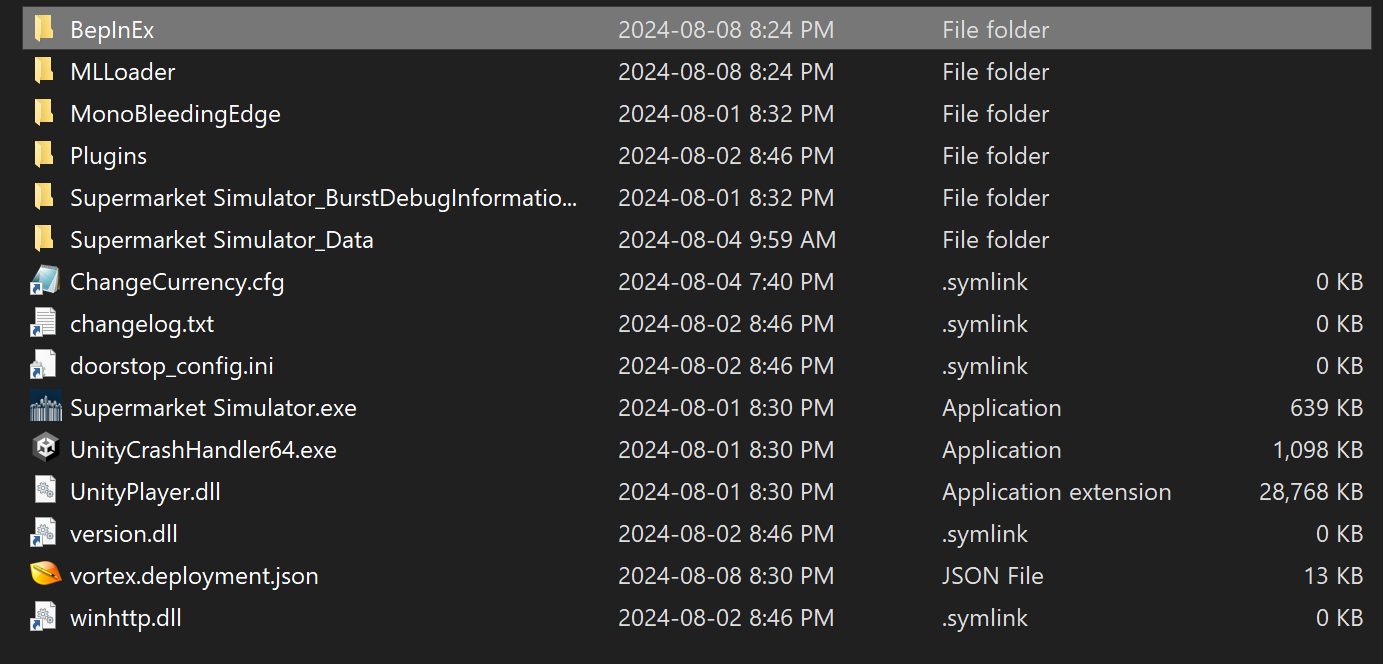Image resolution: width=1383 pixels, height=664 pixels.
Task: Click the BepInEx modified date
Action: tap(726, 30)
